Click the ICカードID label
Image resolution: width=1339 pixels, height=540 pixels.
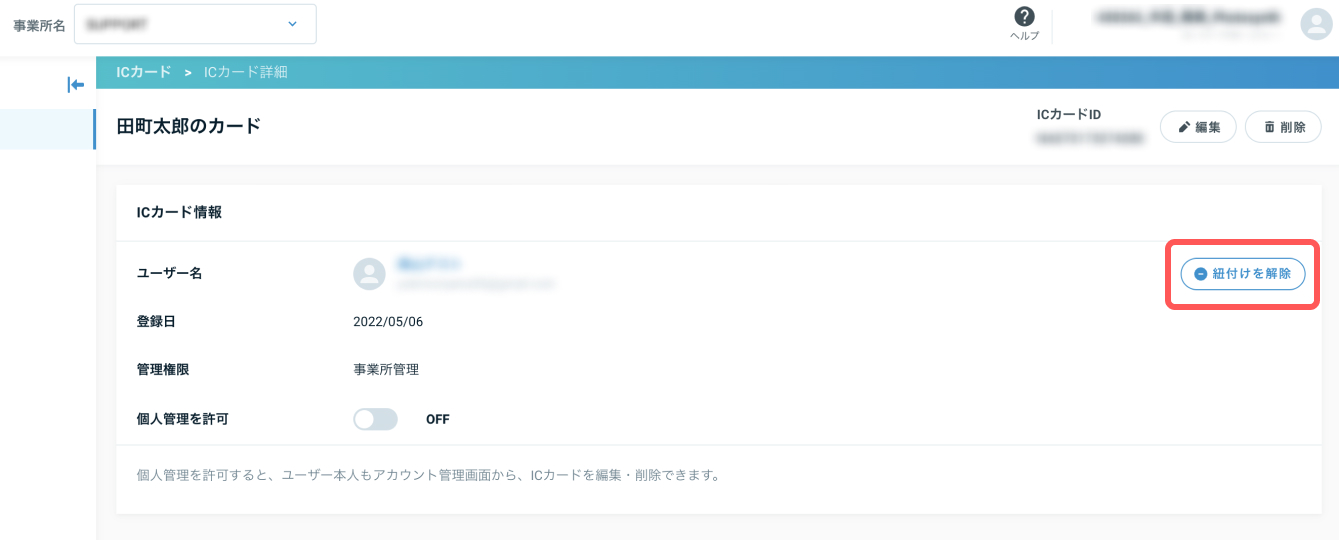click(x=1069, y=115)
